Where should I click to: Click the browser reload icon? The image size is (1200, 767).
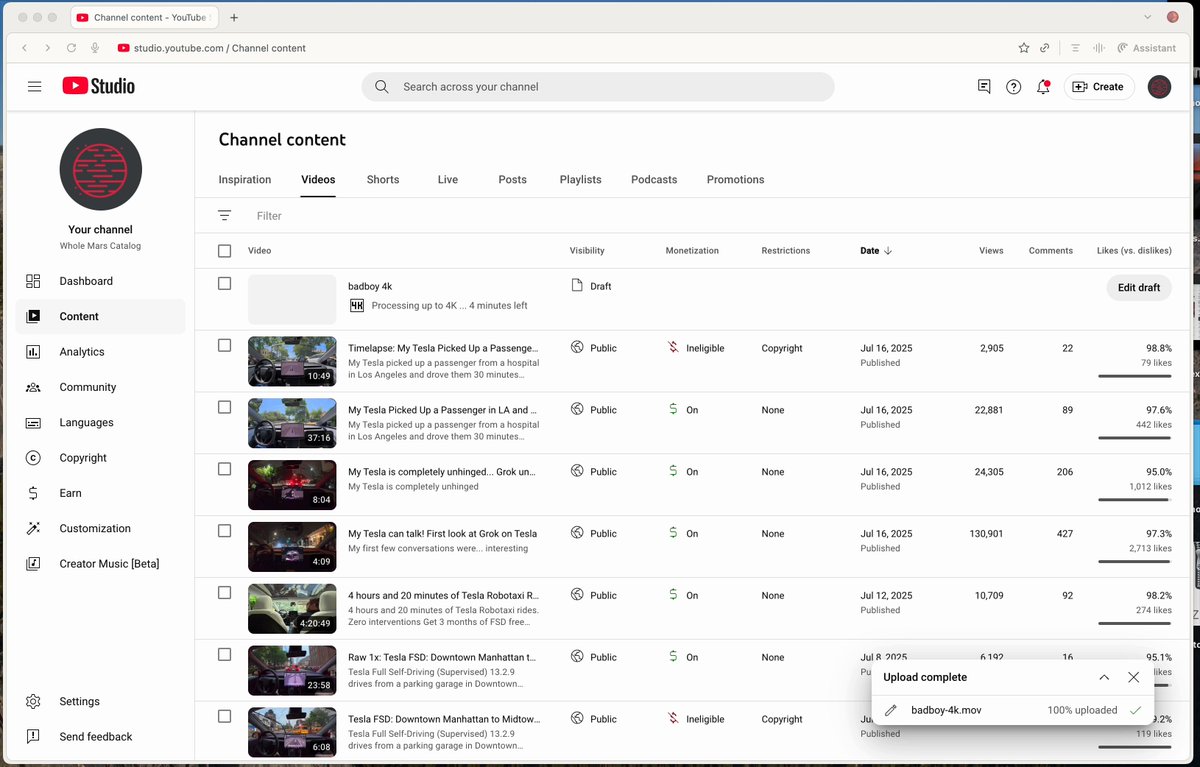pos(71,48)
